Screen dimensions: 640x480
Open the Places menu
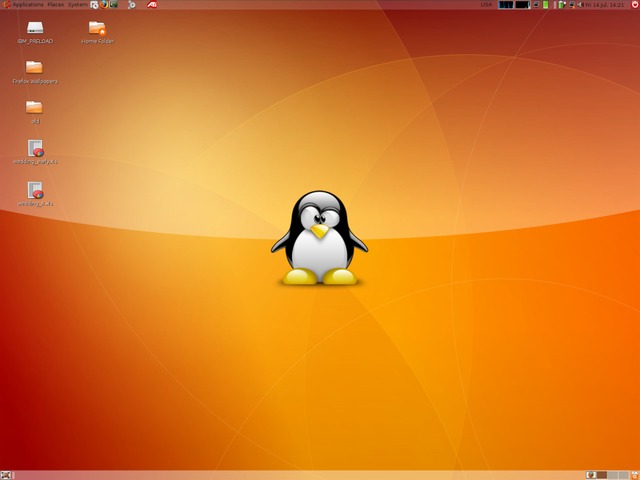[56, 5]
